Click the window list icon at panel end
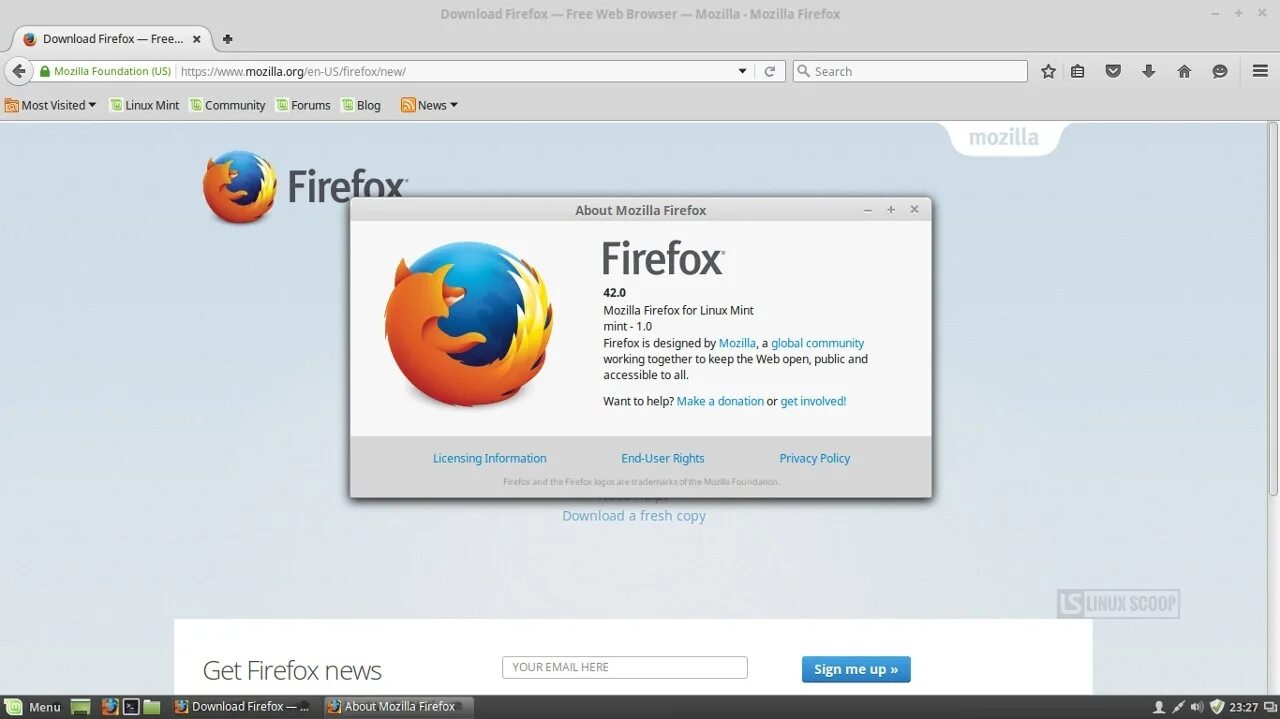Screen dimensions: 1280x719 pyautogui.click(x=1270, y=707)
